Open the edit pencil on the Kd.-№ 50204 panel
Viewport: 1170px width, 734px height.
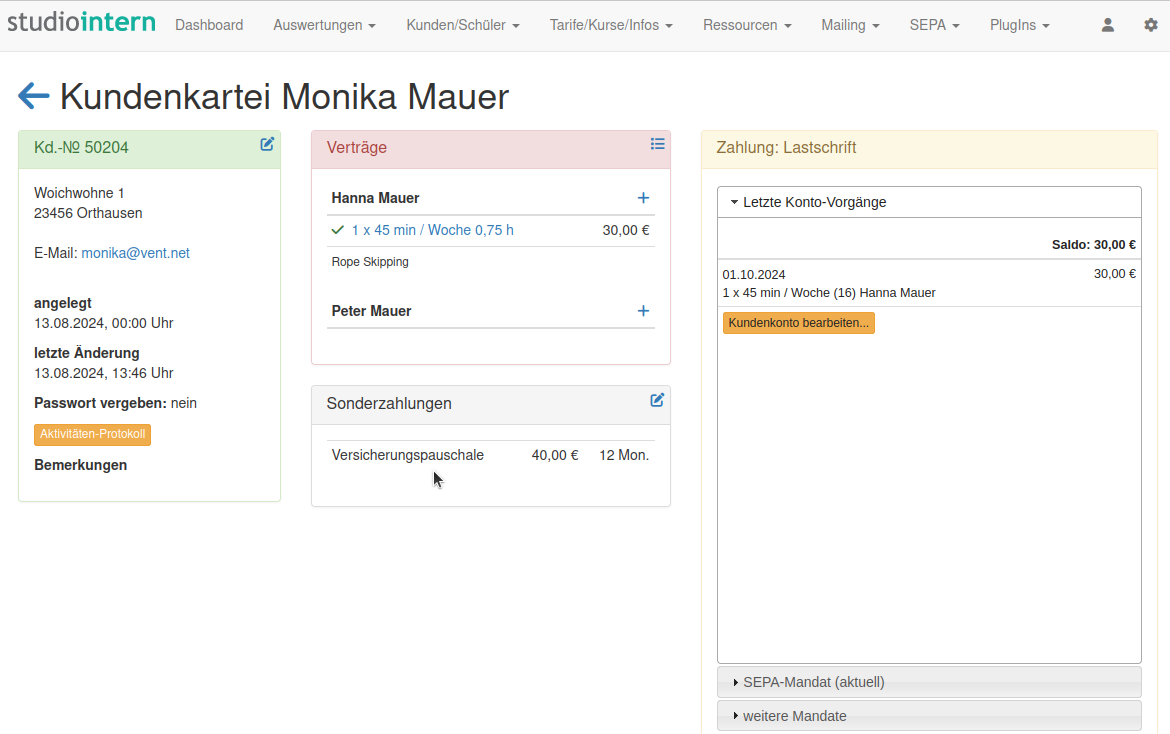(x=266, y=144)
